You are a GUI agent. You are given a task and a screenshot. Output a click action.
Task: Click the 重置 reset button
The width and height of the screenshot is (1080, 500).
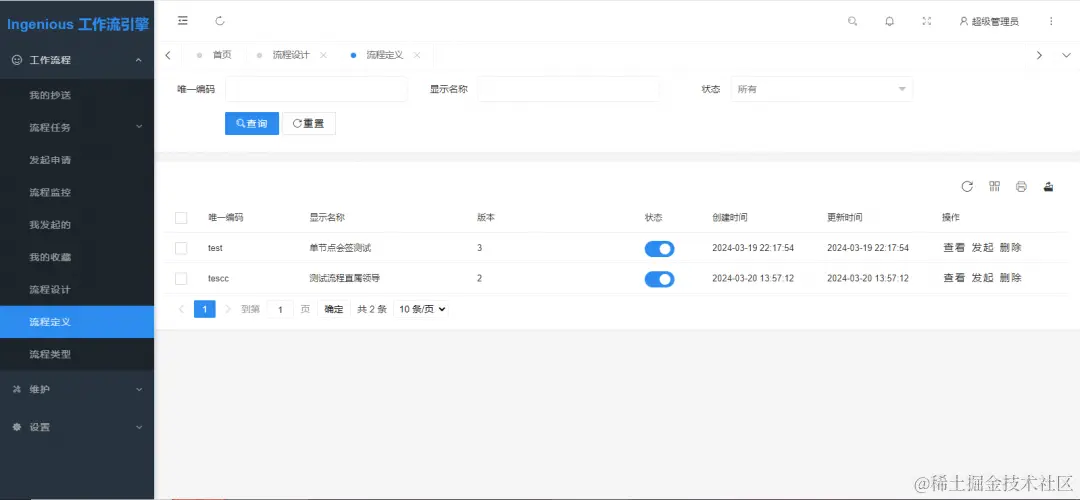pos(309,123)
